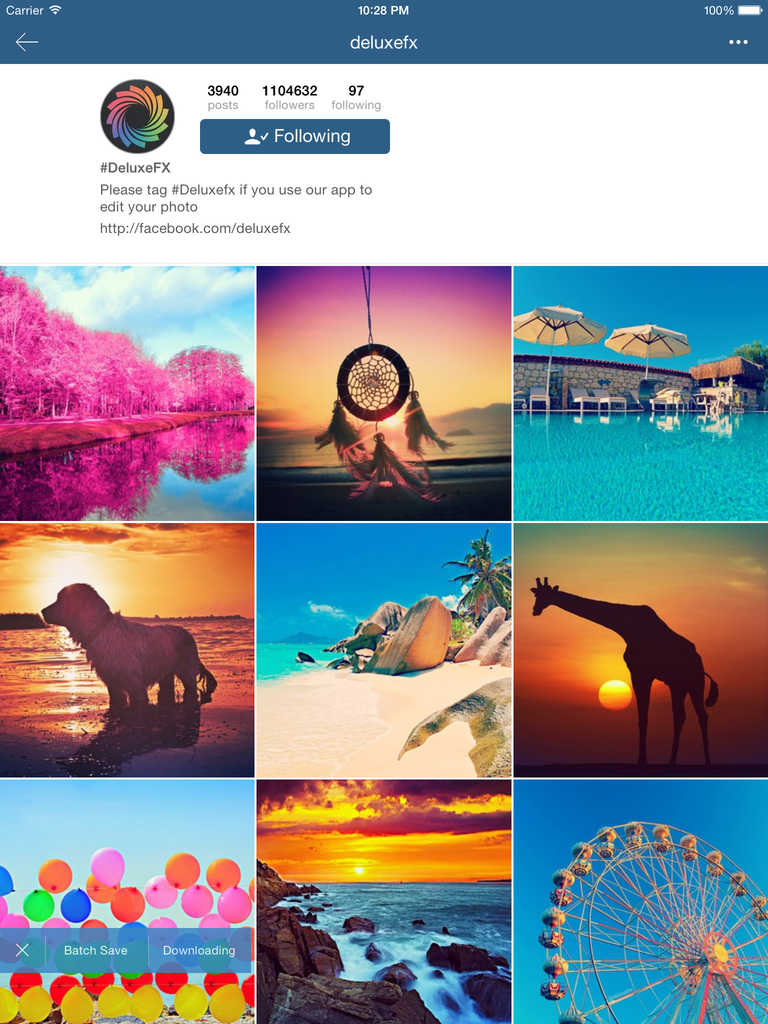Tap the DeluxeFX profile avatar

tap(137, 116)
